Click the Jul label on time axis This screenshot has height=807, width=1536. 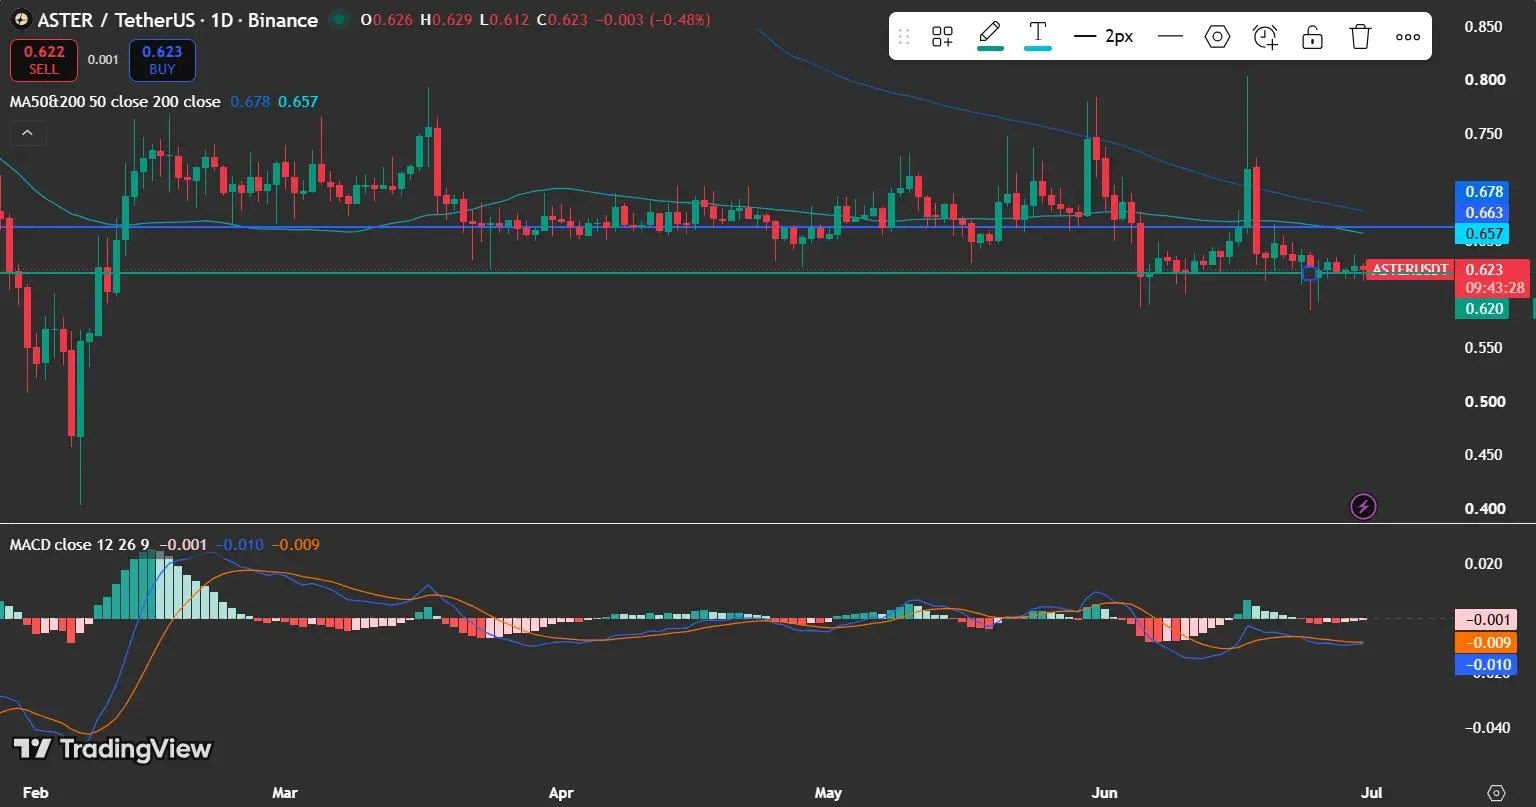[1372, 792]
